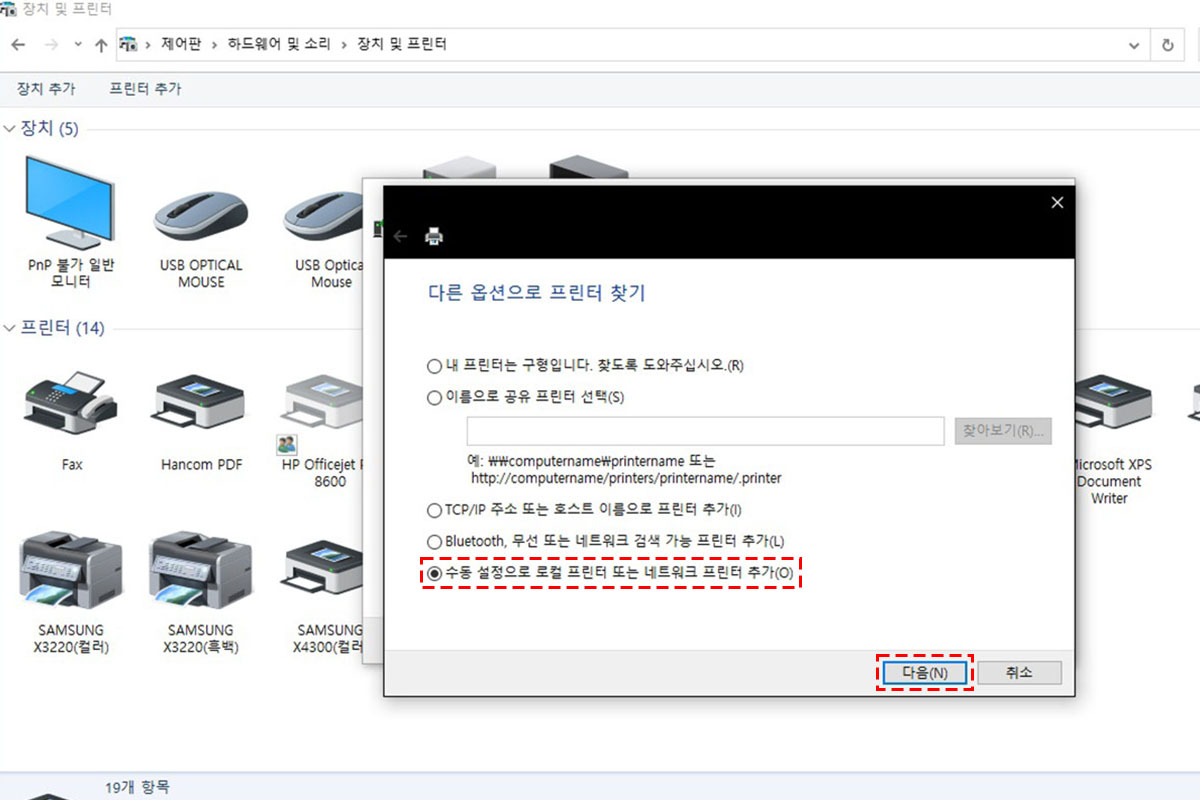Click 장치 및 프린터 breadcrumb item
This screenshot has height=800, width=1200.
(401, 45)
